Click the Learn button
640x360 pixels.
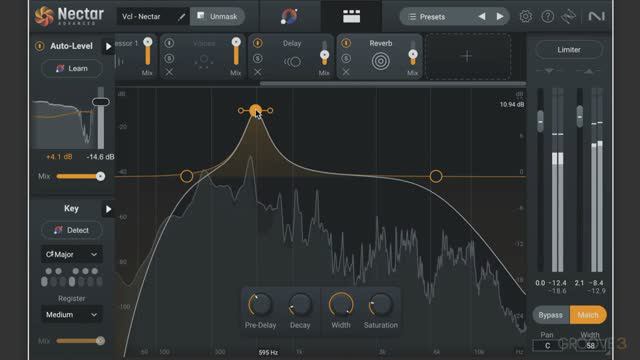point(72,68)
